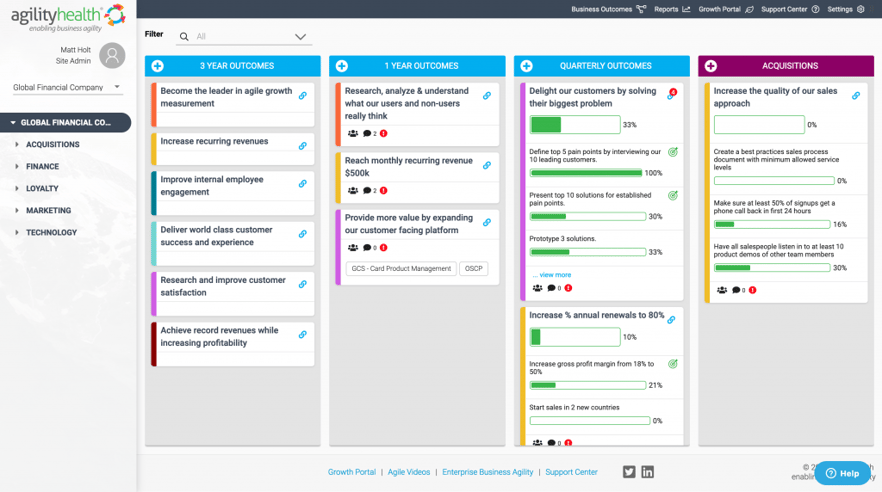
Task: Click 33% progress bar on Delight our customers
Action: [575, 125]
